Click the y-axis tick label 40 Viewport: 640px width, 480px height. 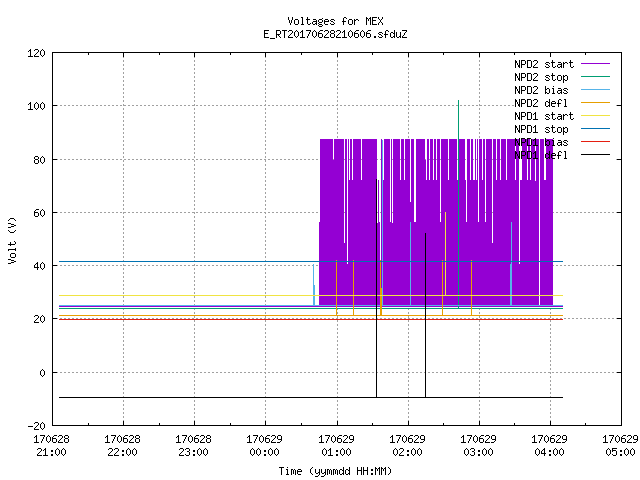(39, 267)
